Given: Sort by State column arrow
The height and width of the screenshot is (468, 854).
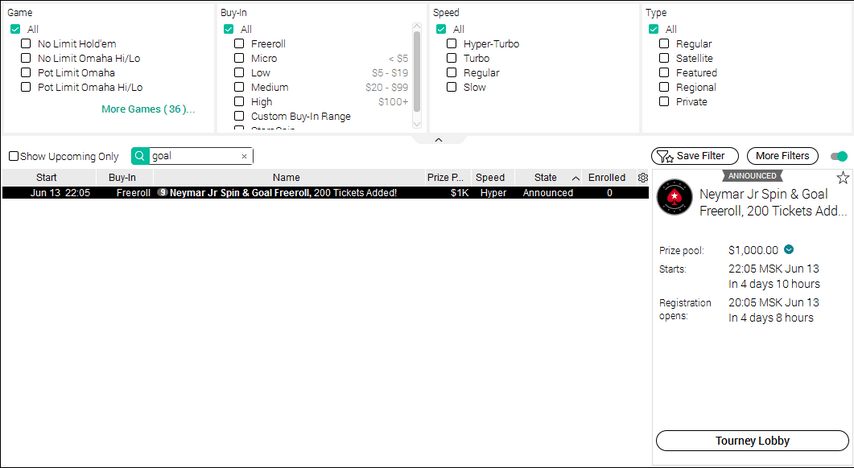Looking at the screenshot, I should 575,178.
